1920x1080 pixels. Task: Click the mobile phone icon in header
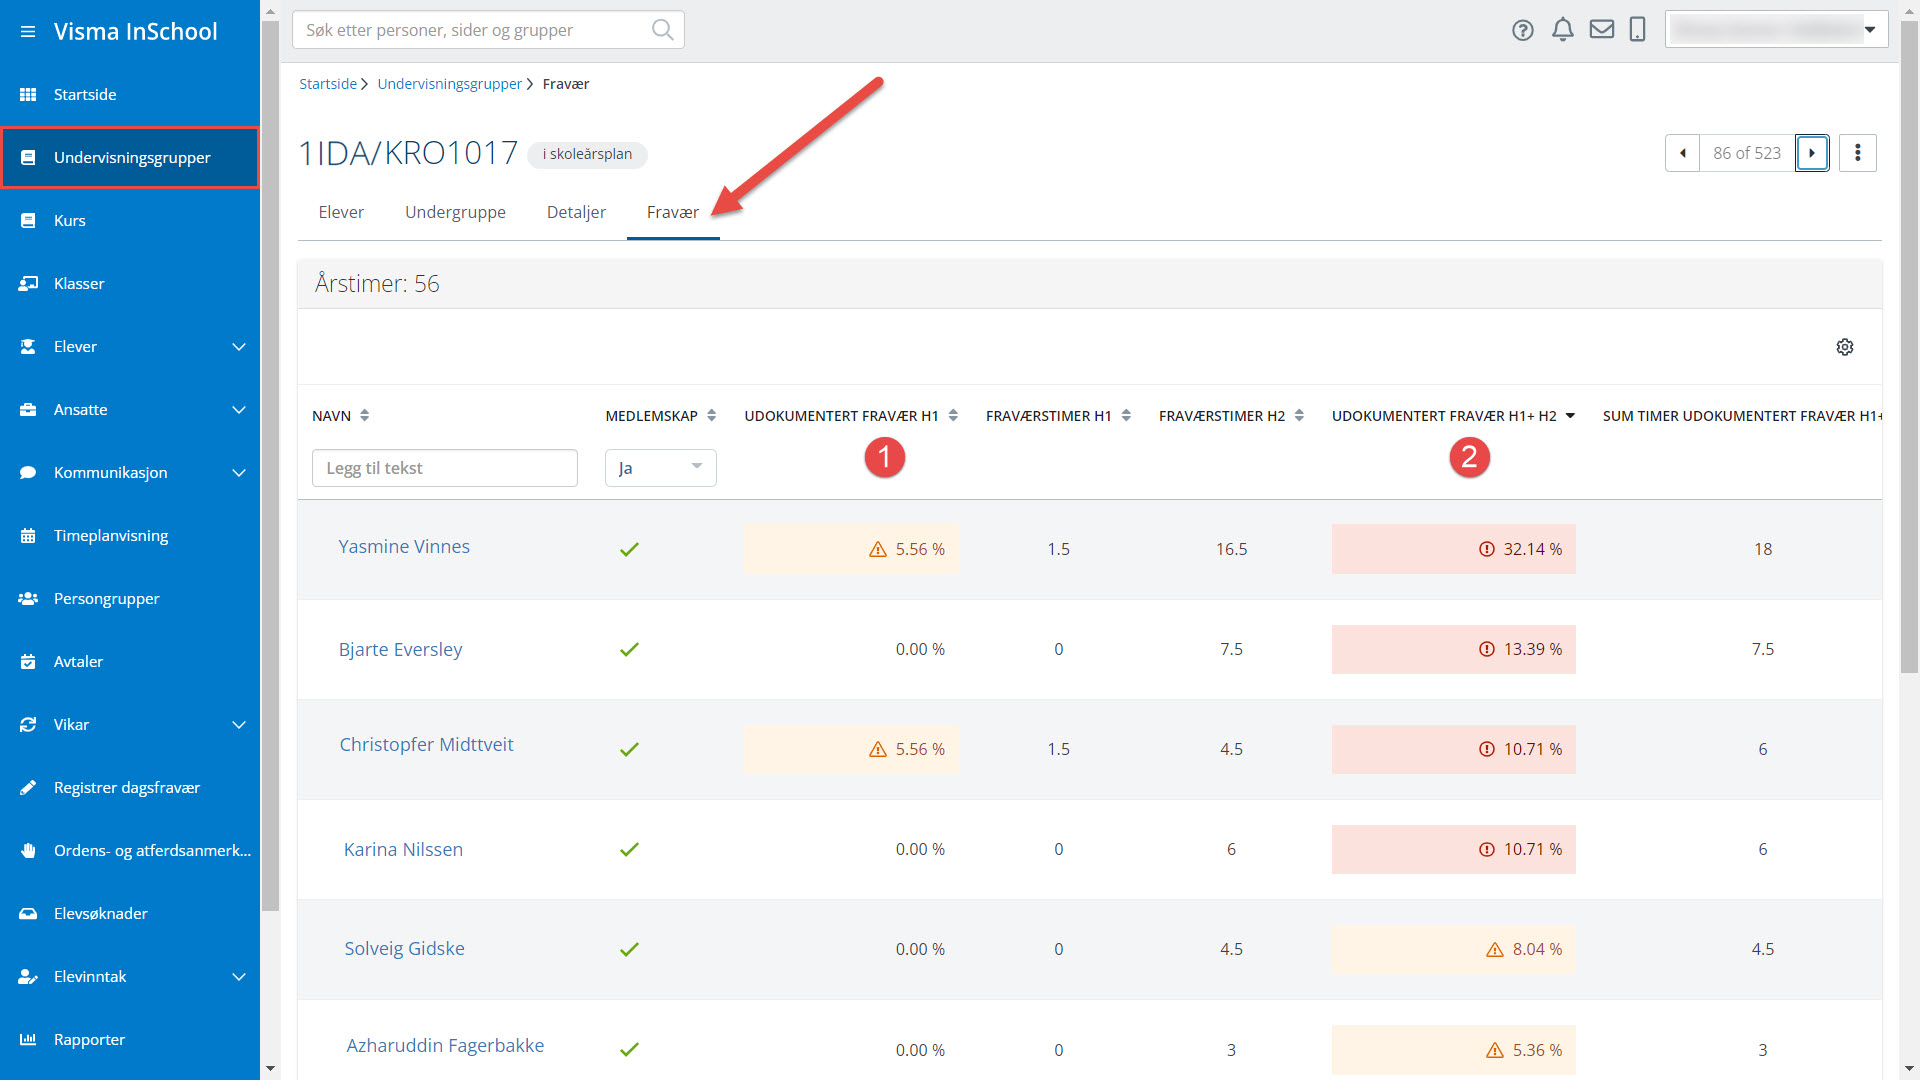point(1637,30)
